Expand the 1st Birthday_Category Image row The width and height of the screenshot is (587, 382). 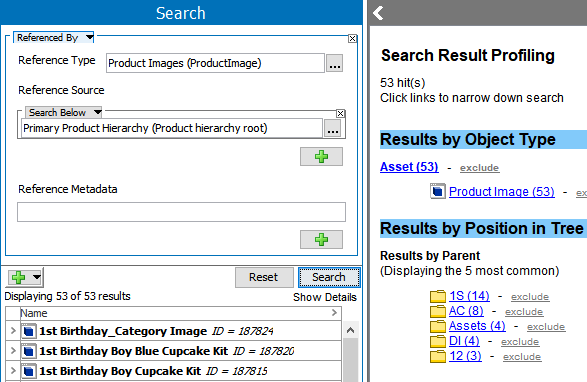point(13,331)
